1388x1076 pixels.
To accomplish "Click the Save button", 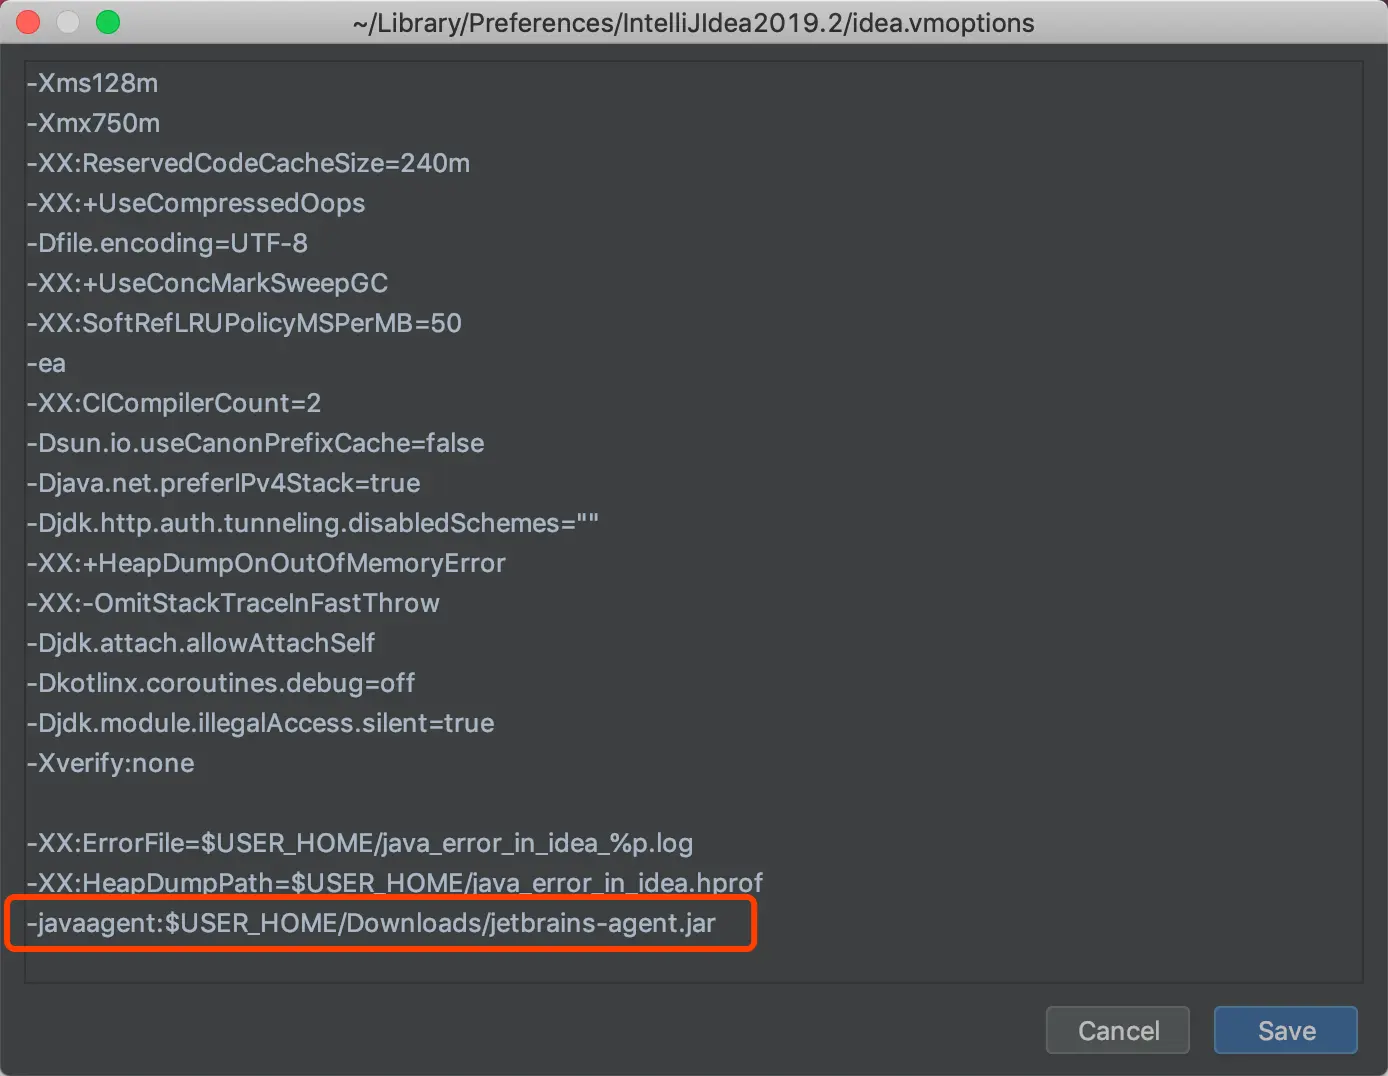I will tap(1285, 1030).
